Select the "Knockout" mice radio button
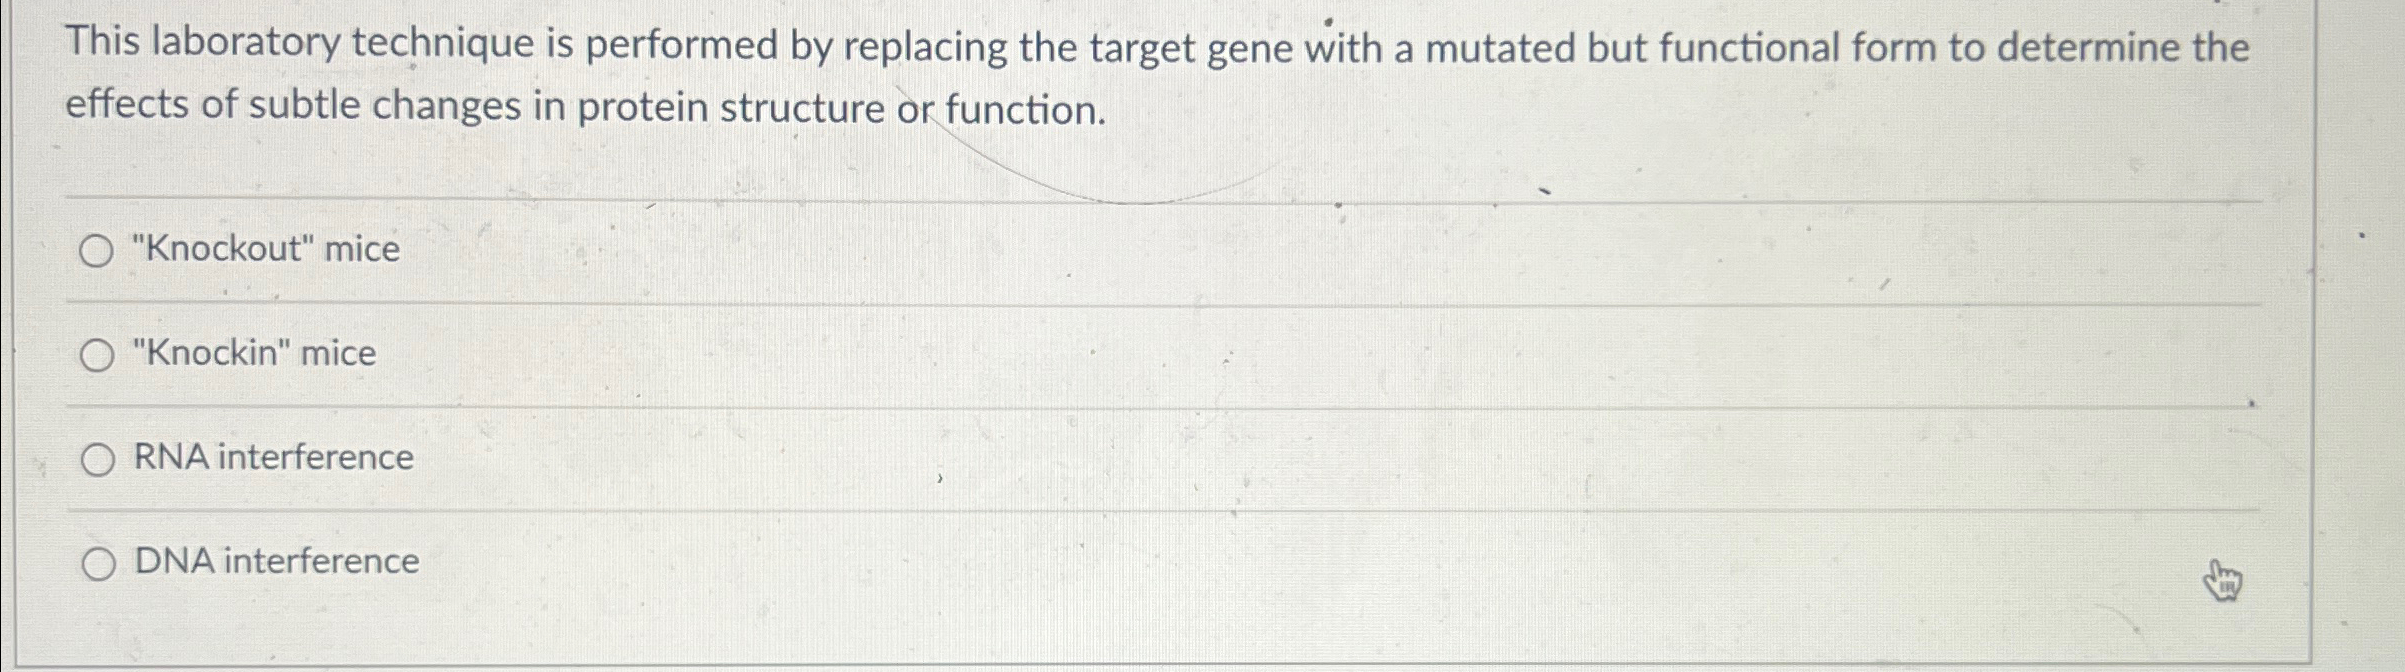The width and height of the screenshot is (2405, 672). tap(97, 251)
